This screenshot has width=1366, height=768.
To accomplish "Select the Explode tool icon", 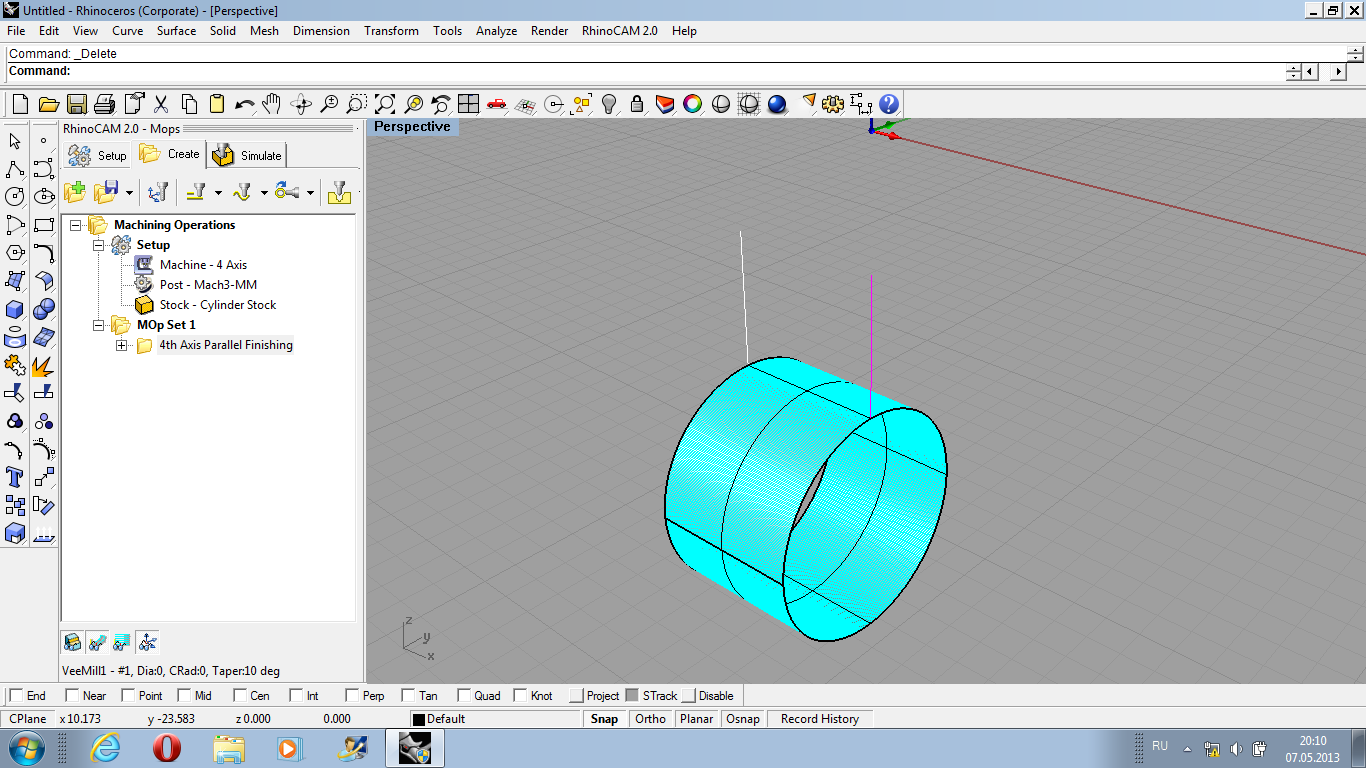I will (x=43, y=366).
